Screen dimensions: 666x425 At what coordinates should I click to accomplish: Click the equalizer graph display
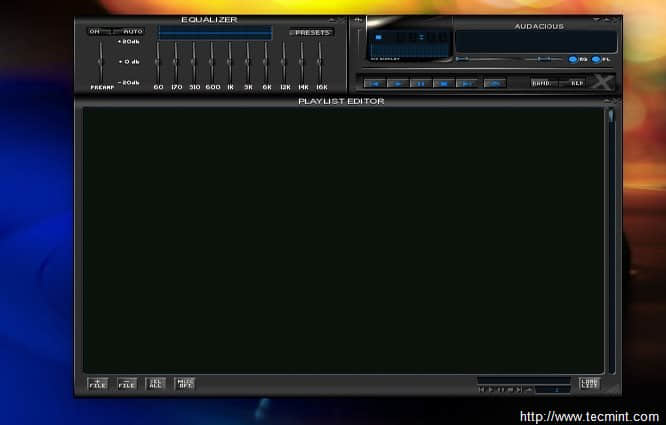214,33
